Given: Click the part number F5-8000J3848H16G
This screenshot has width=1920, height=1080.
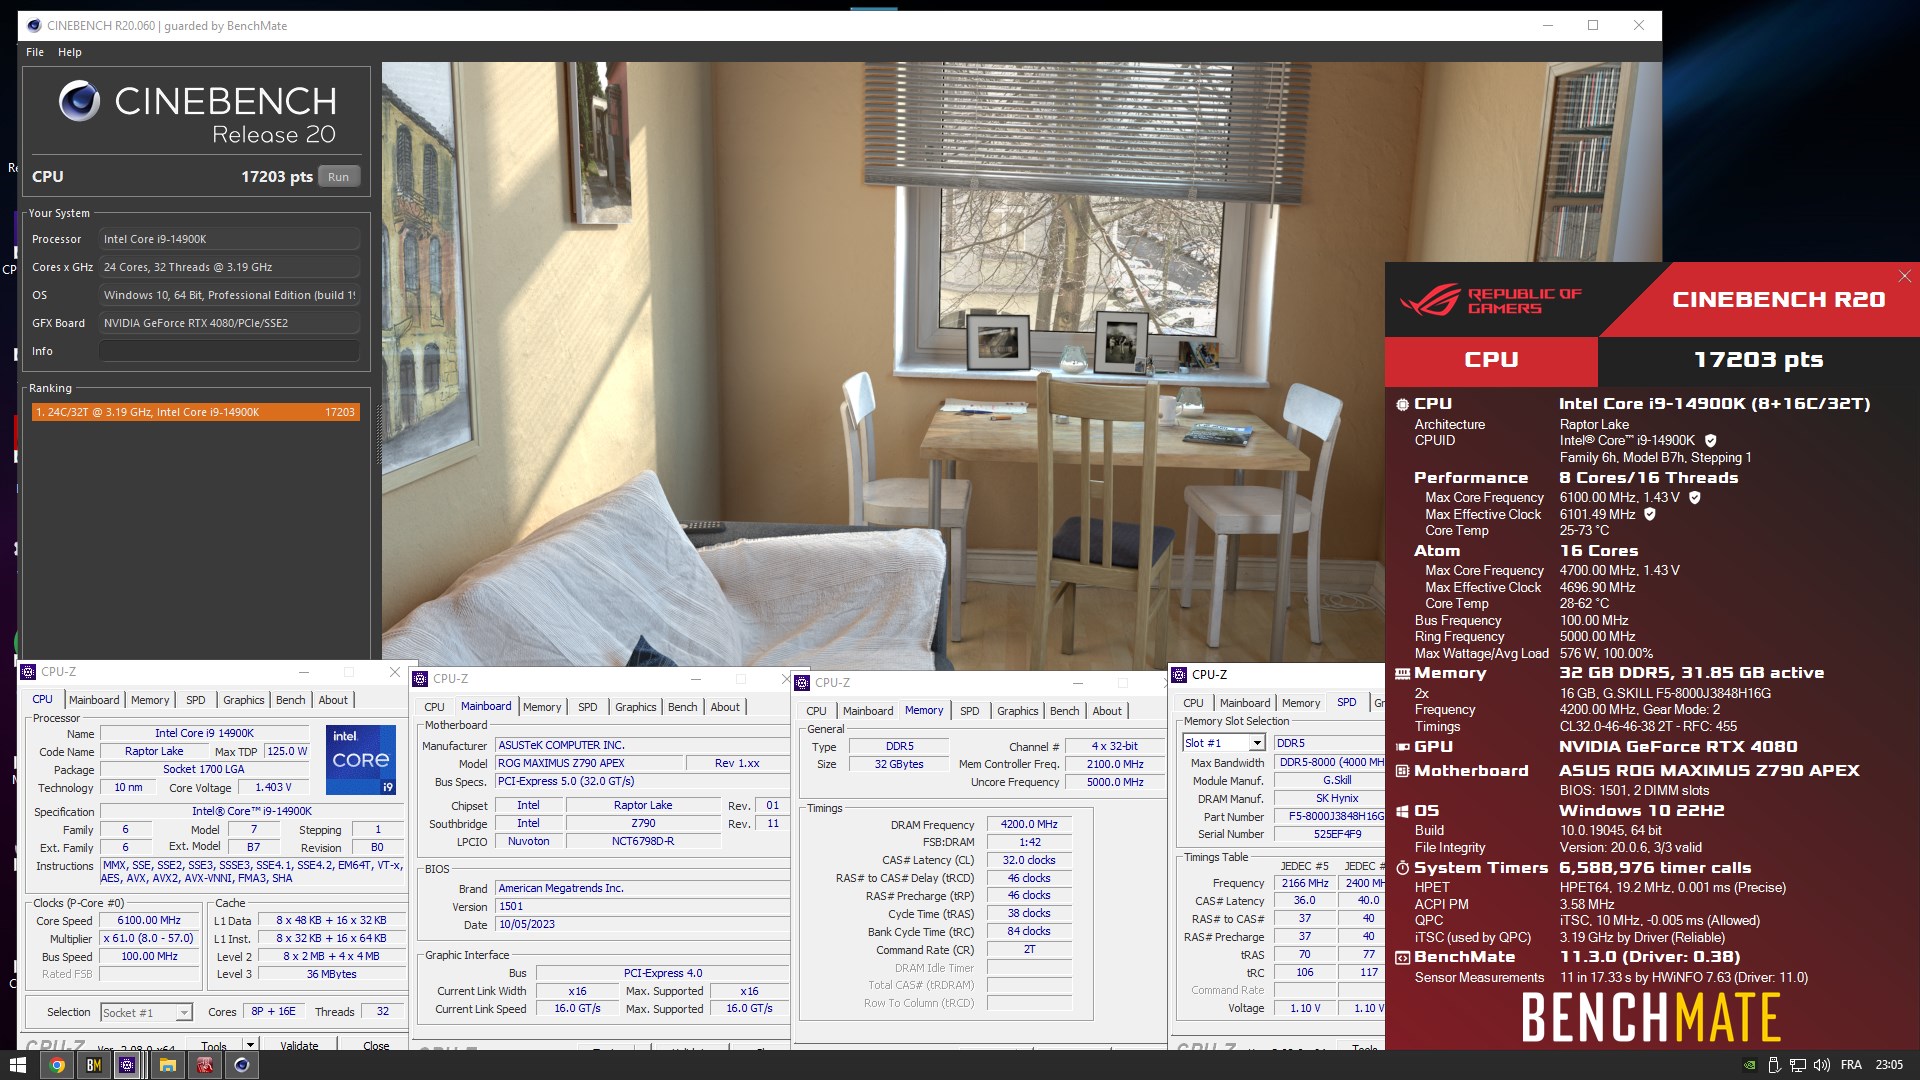Looking at the screenshot, I should point(1331,816).
